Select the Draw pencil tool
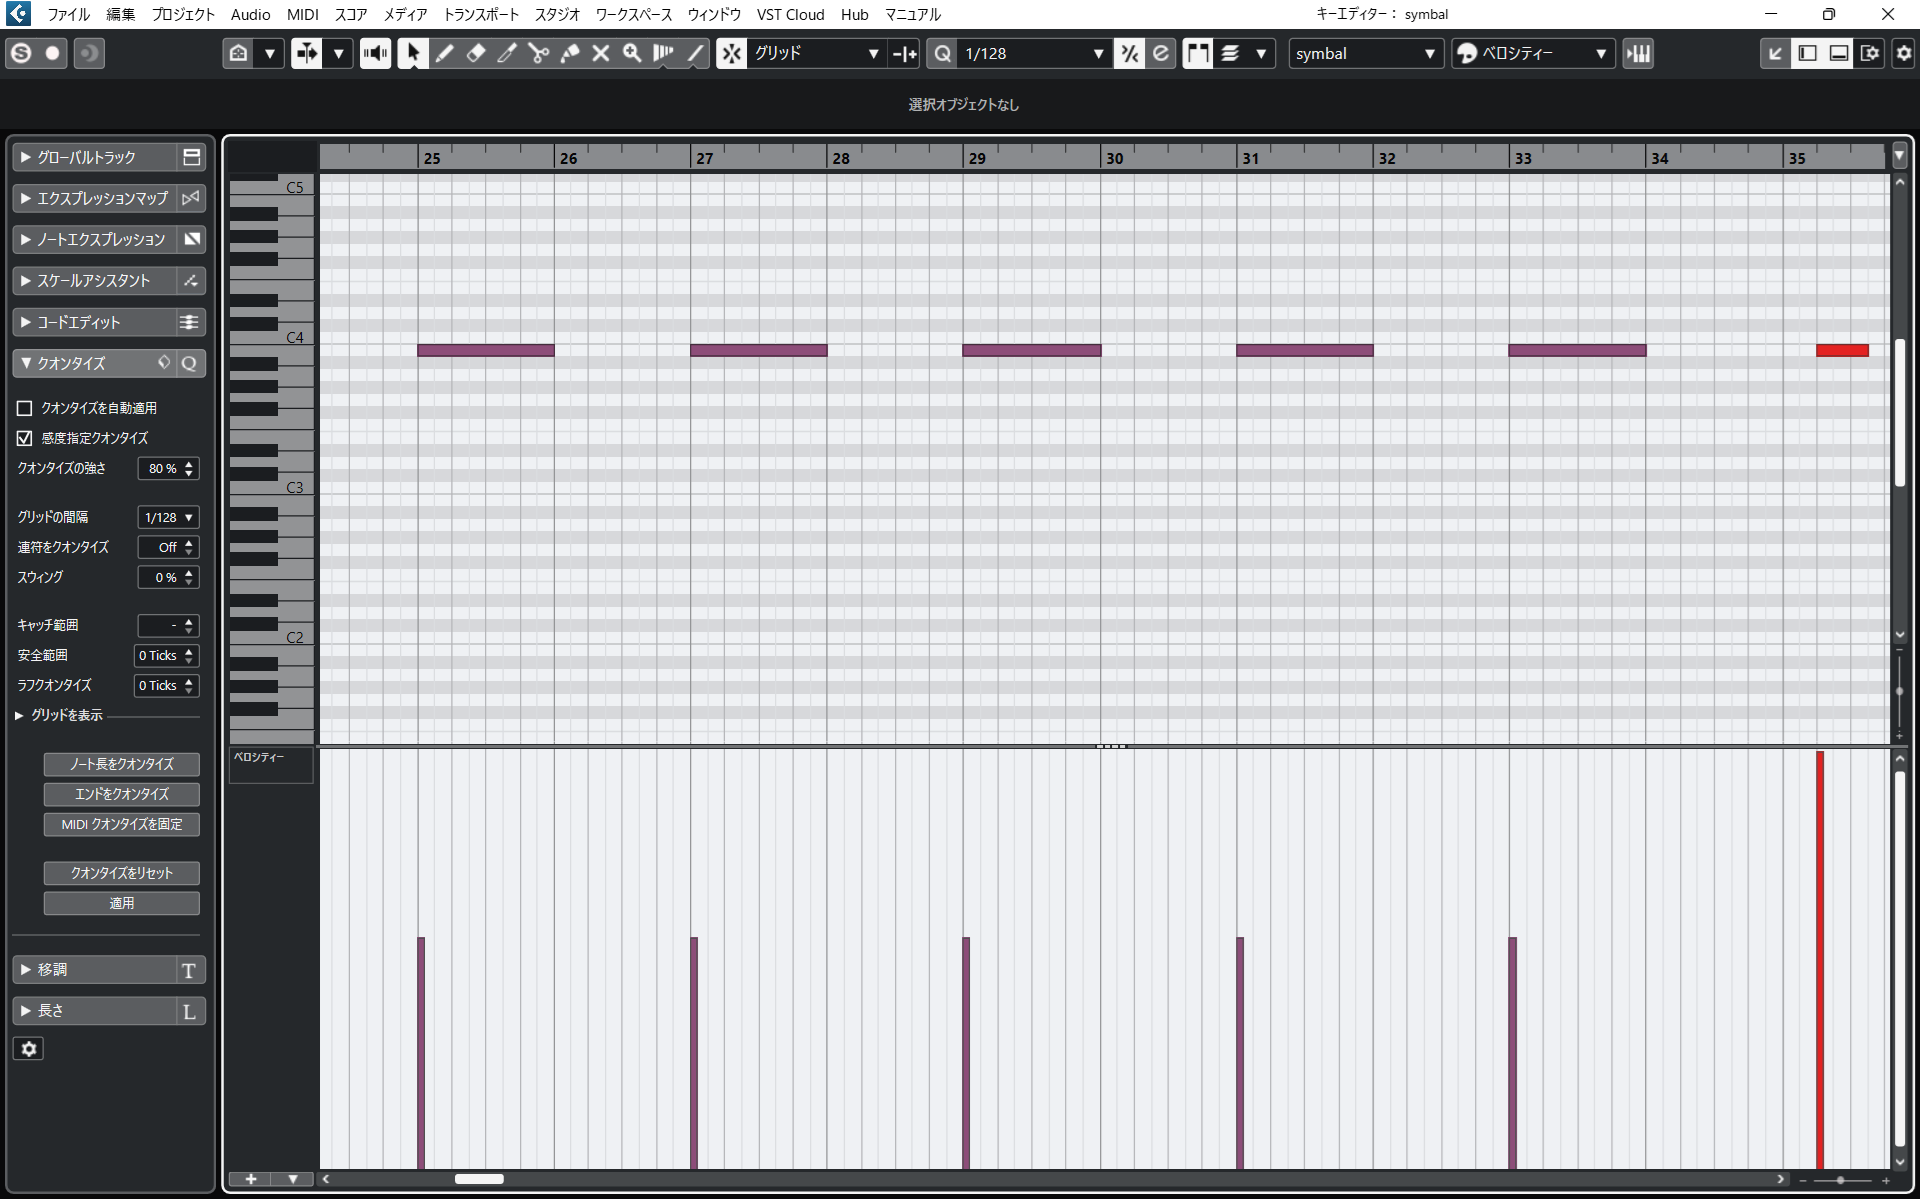This screenshot has height=1200, width=1920. (444, 54)
